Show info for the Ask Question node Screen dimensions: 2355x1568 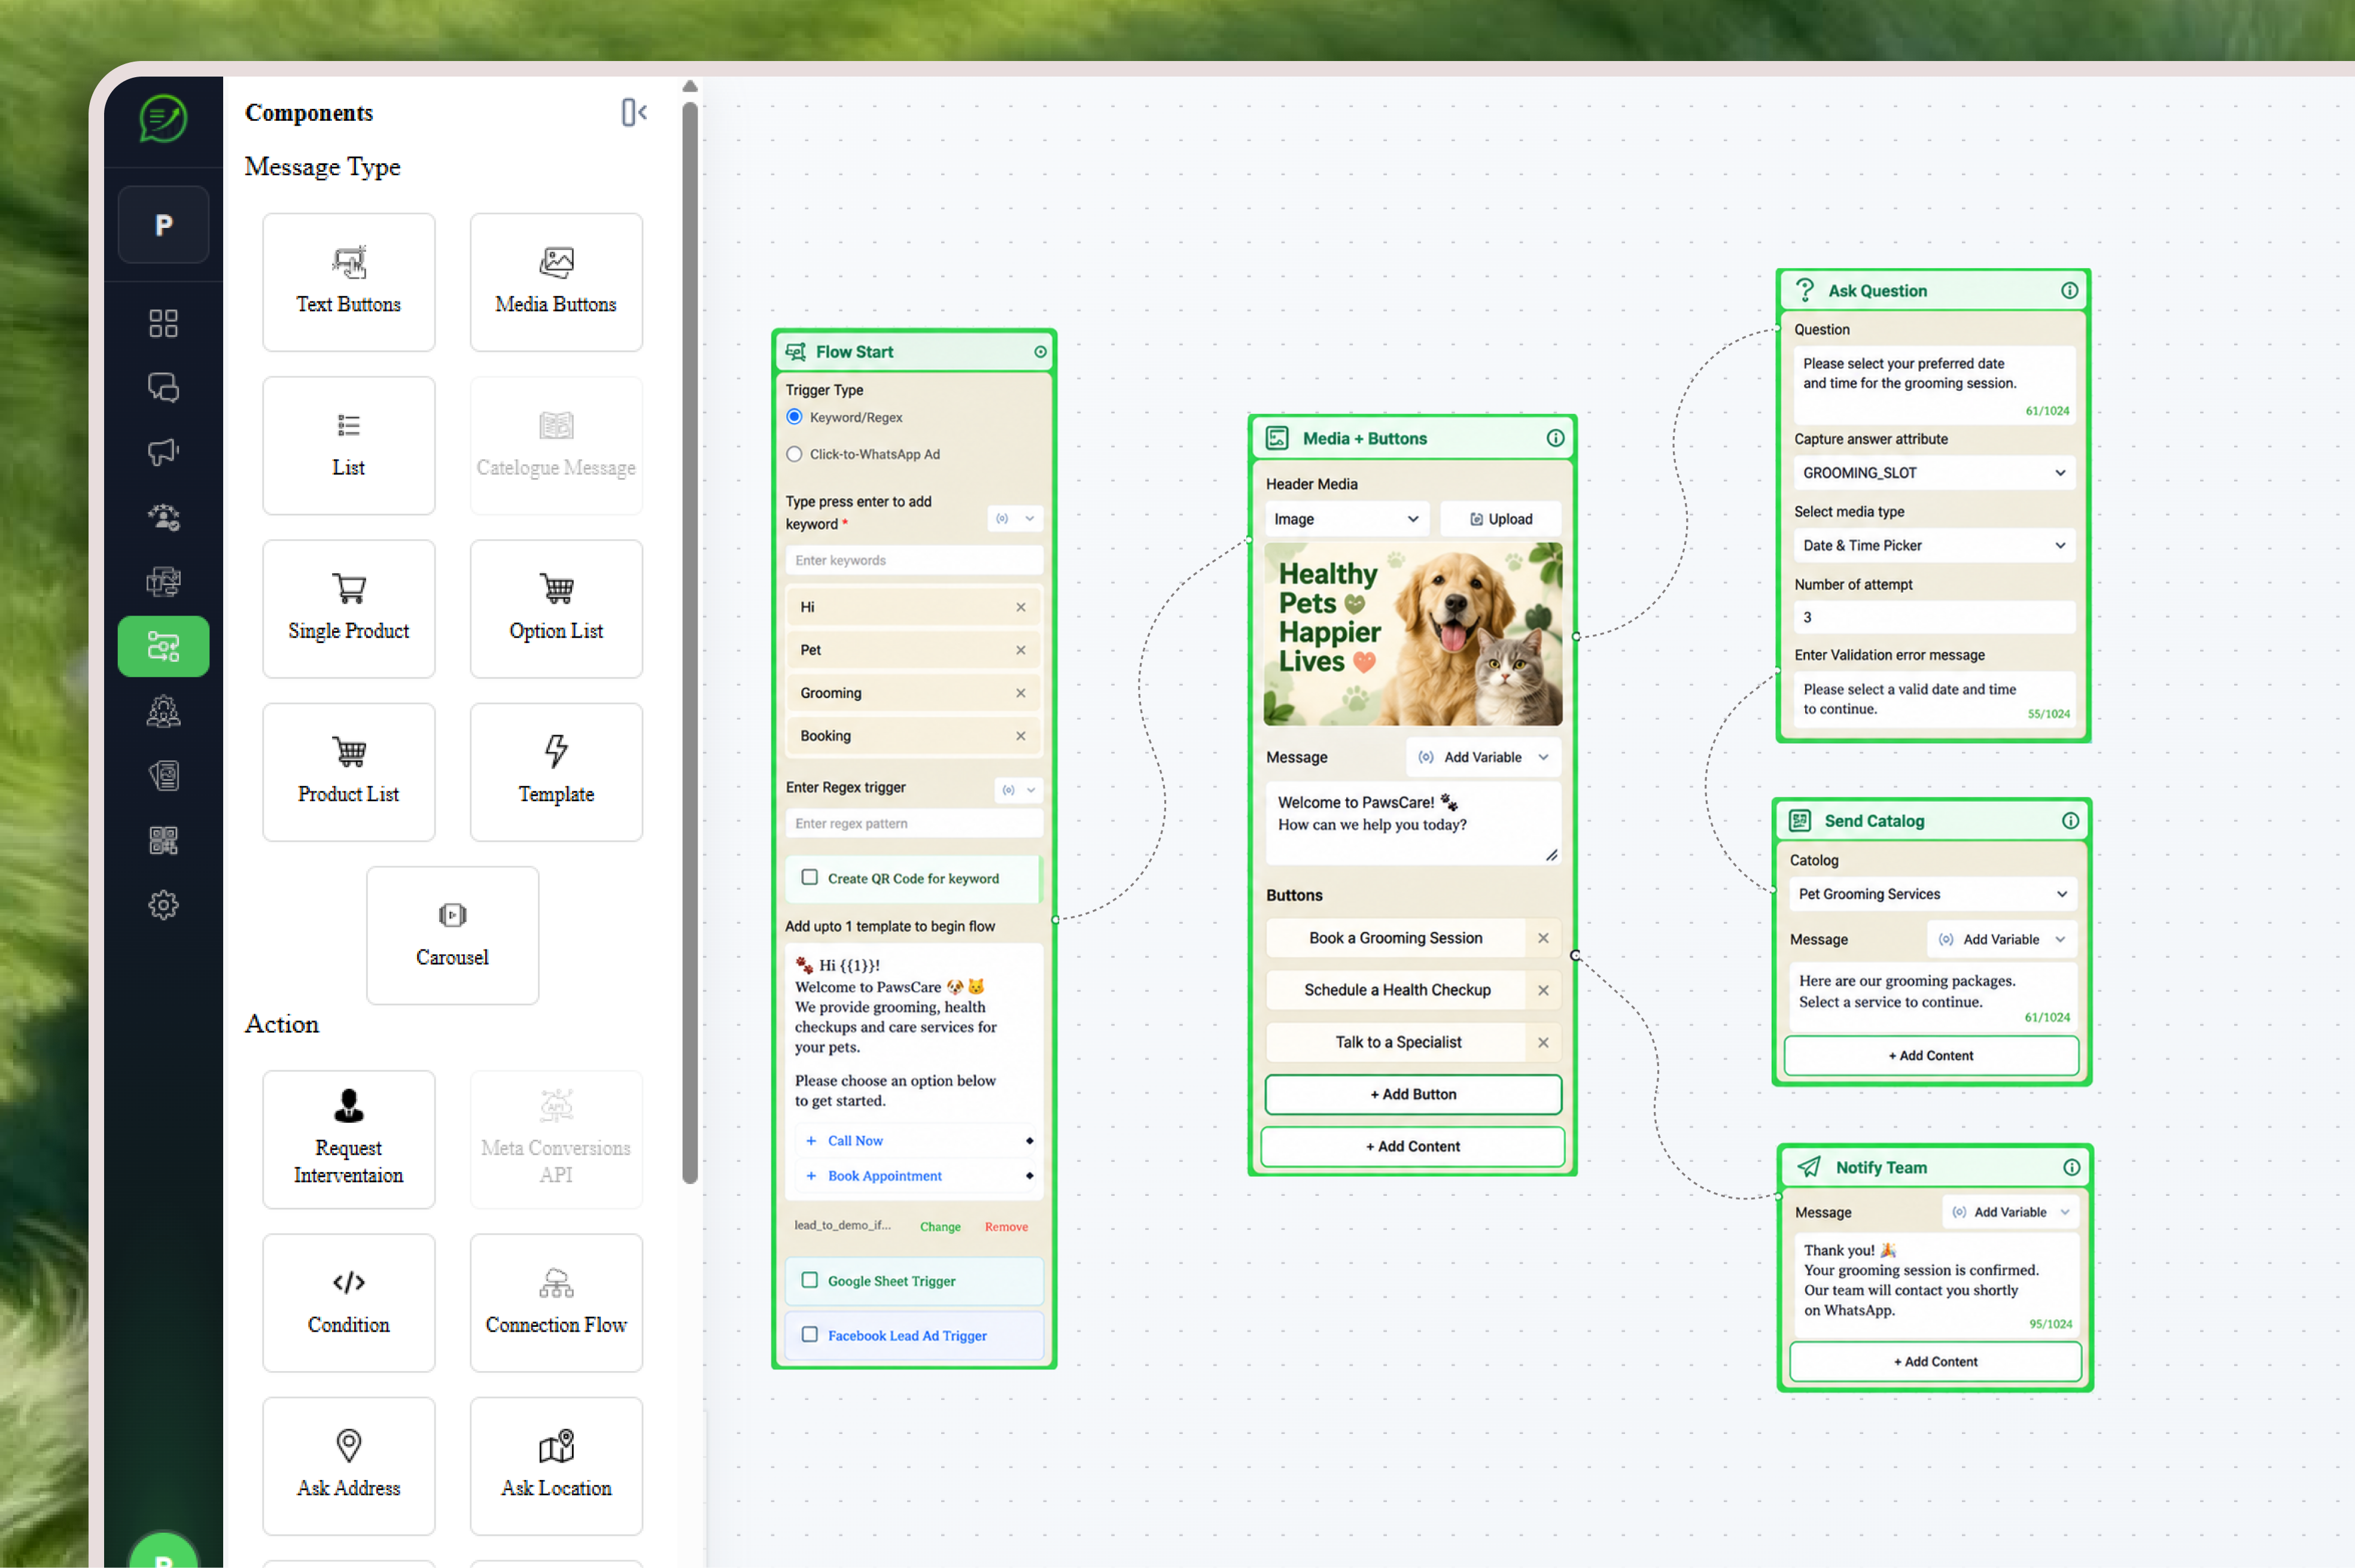(2069, 290)
